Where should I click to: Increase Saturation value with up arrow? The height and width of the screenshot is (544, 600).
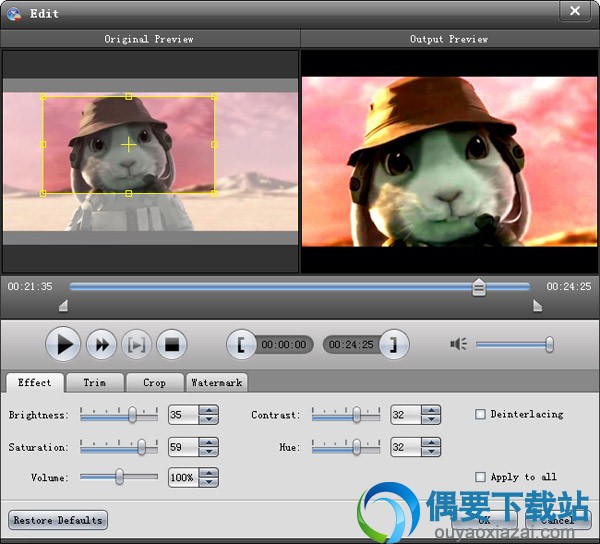(x=209, y=443)
